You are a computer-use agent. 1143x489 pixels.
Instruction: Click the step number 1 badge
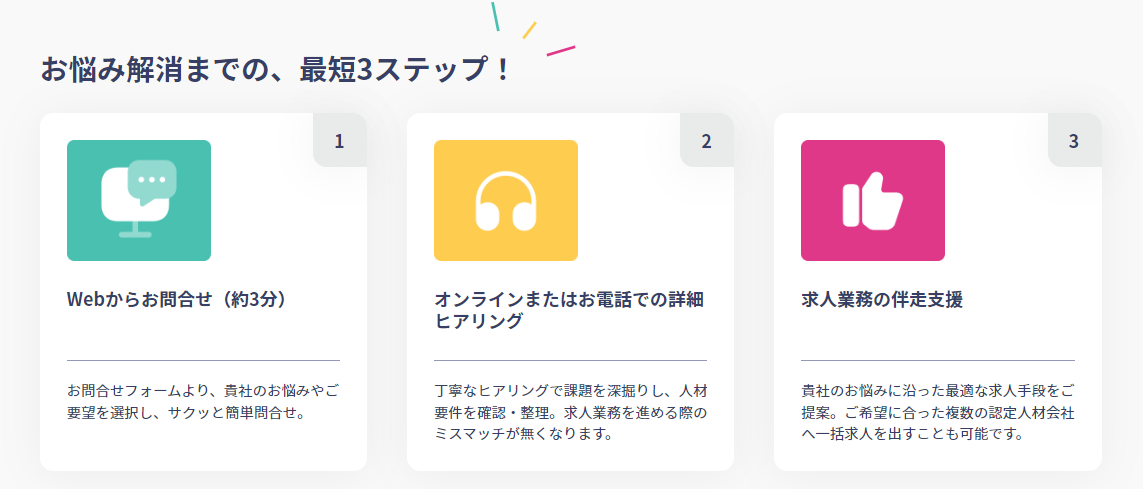click(339, 141)
